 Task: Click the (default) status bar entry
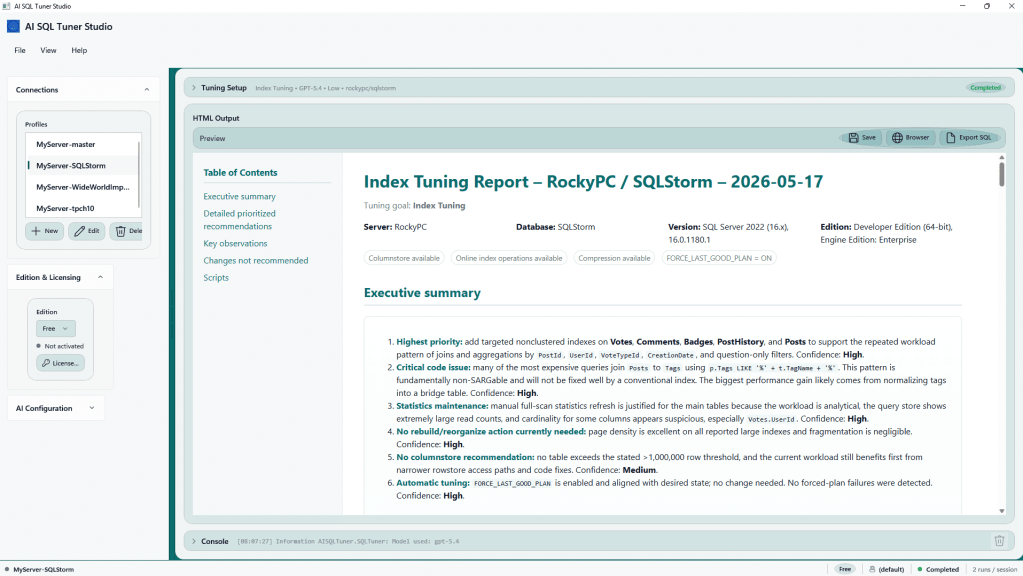[886, 569]
